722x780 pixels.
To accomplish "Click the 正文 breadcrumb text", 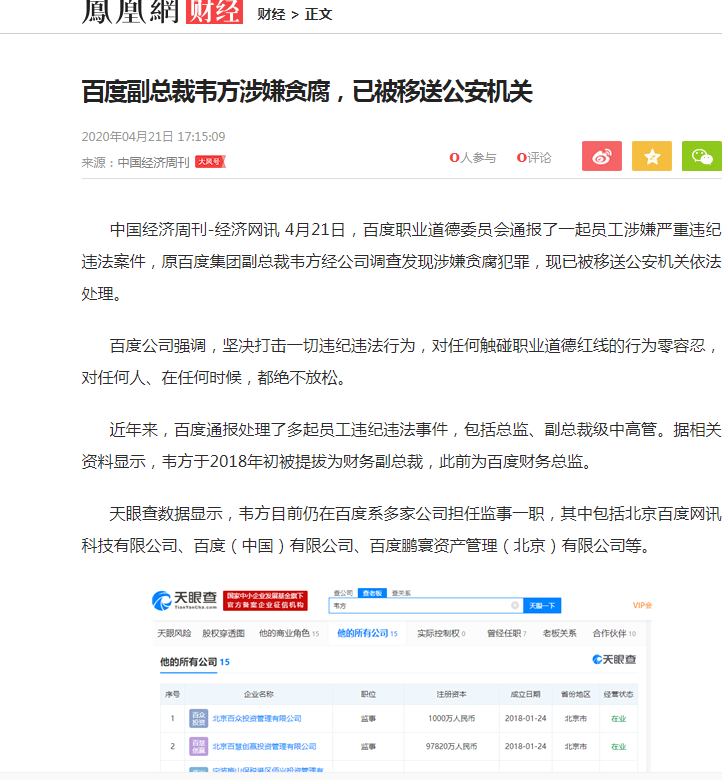I will coord(318,14).
